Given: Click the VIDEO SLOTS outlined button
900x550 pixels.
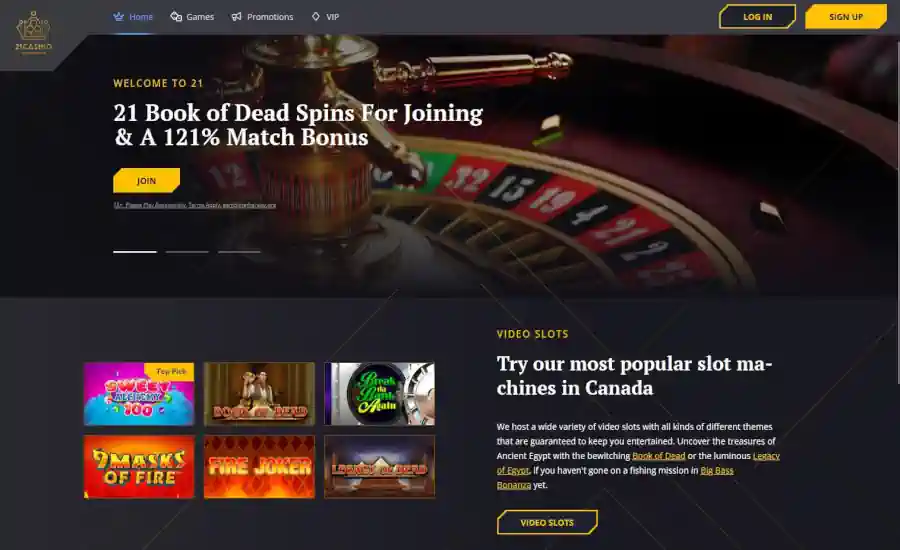Looking at the screenshot, I should 547,522.
